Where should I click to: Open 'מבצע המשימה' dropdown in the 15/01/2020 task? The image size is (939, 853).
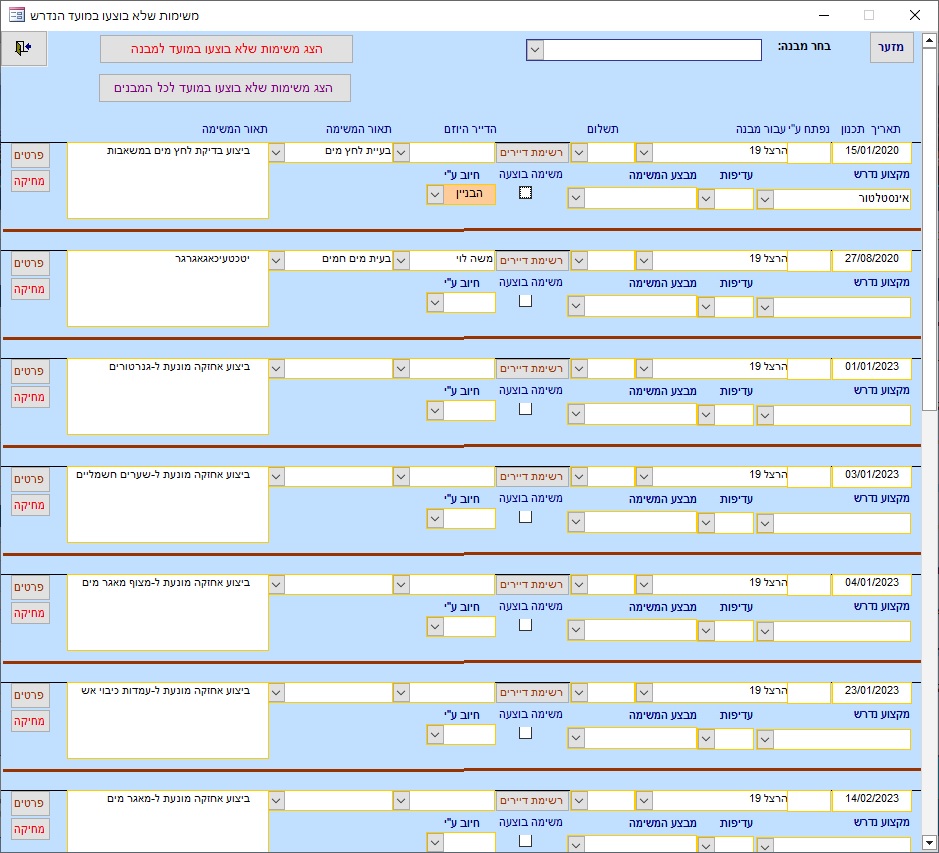575,198
